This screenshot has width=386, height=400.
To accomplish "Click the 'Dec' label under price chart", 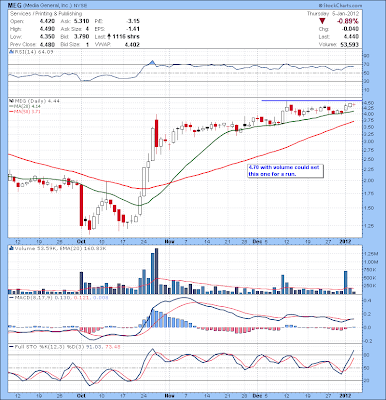I will 257,241.
